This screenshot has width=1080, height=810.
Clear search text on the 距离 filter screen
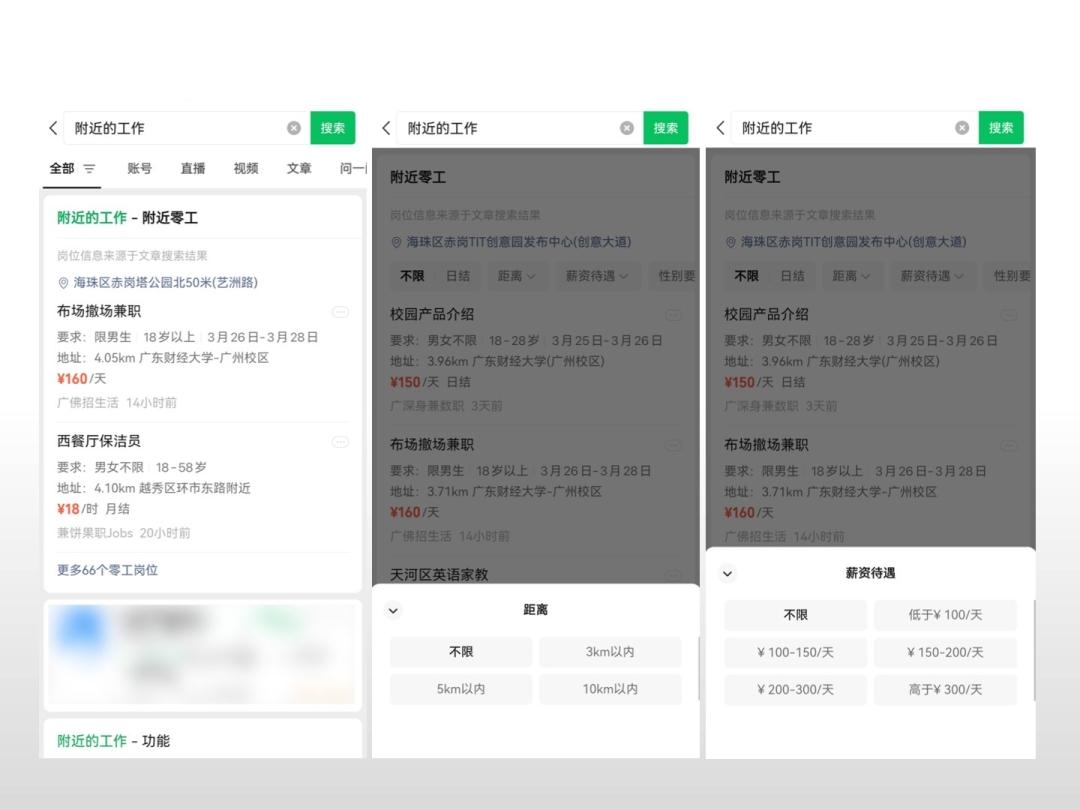point(627,128)
